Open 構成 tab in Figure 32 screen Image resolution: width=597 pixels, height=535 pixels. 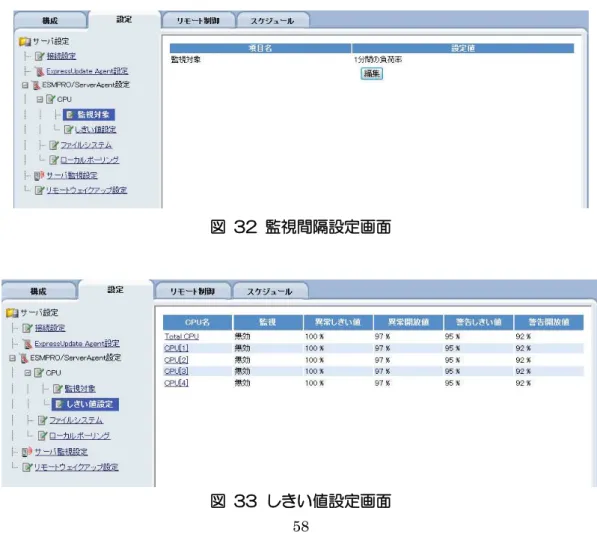tap(50, 20)
